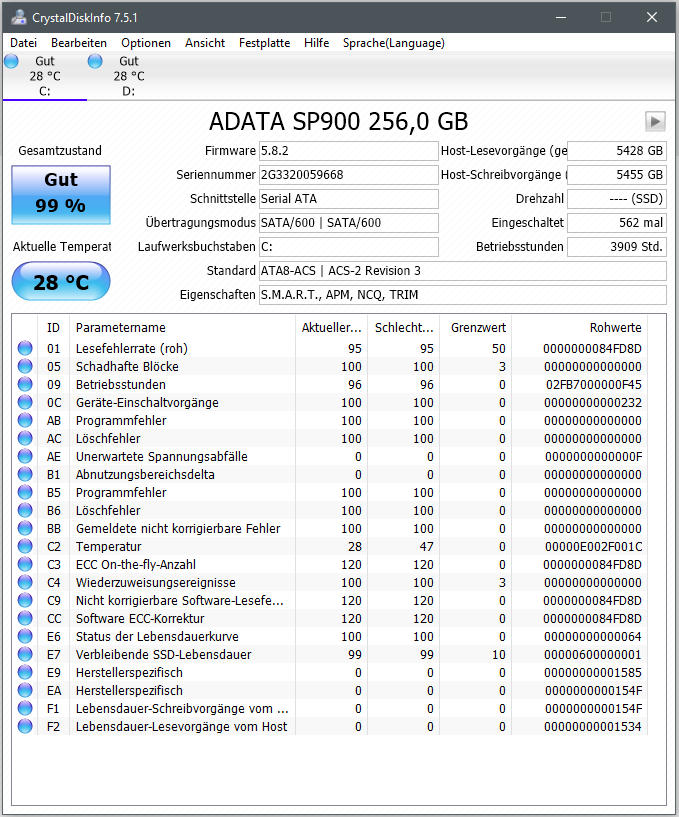
Task: Click the 28 °C temperature button
Action: click(61, 281)
